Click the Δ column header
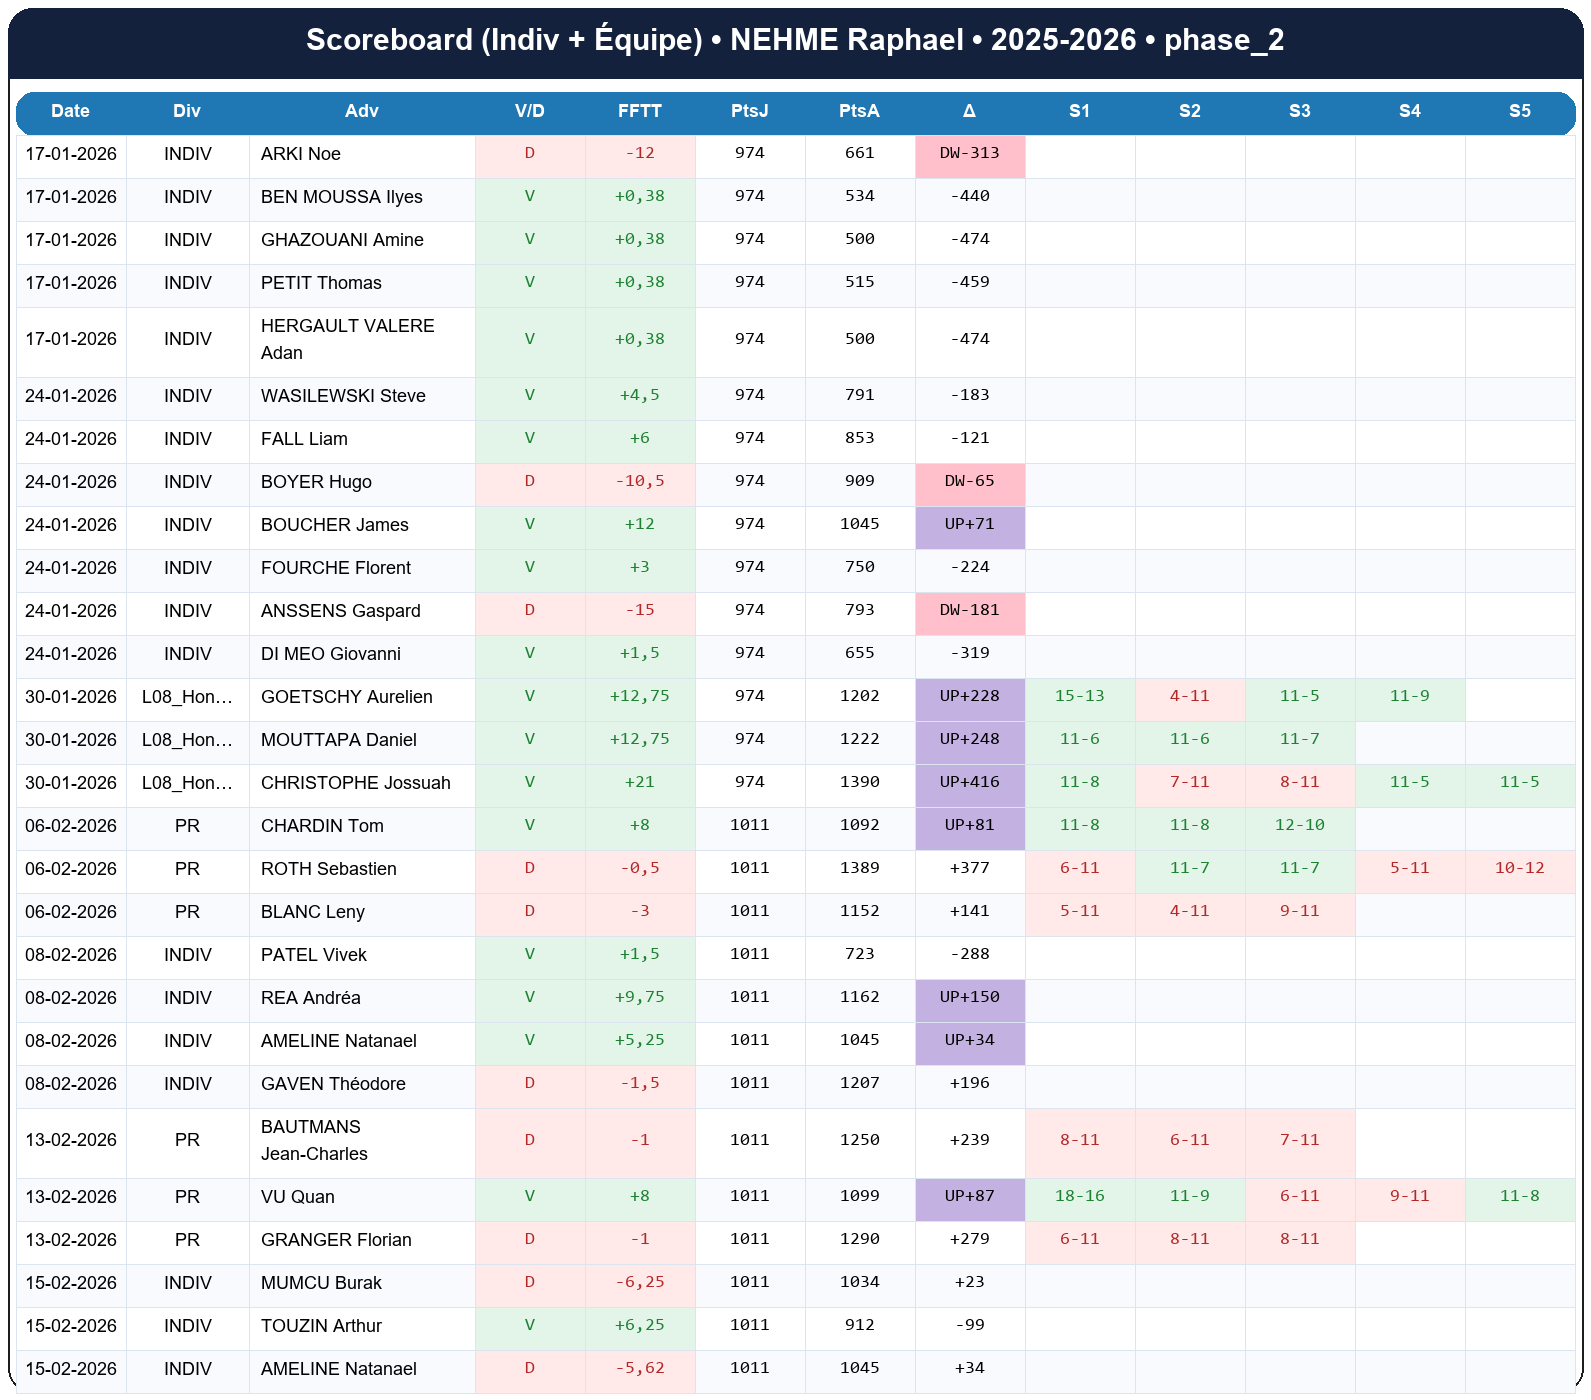 coord(969,111)
